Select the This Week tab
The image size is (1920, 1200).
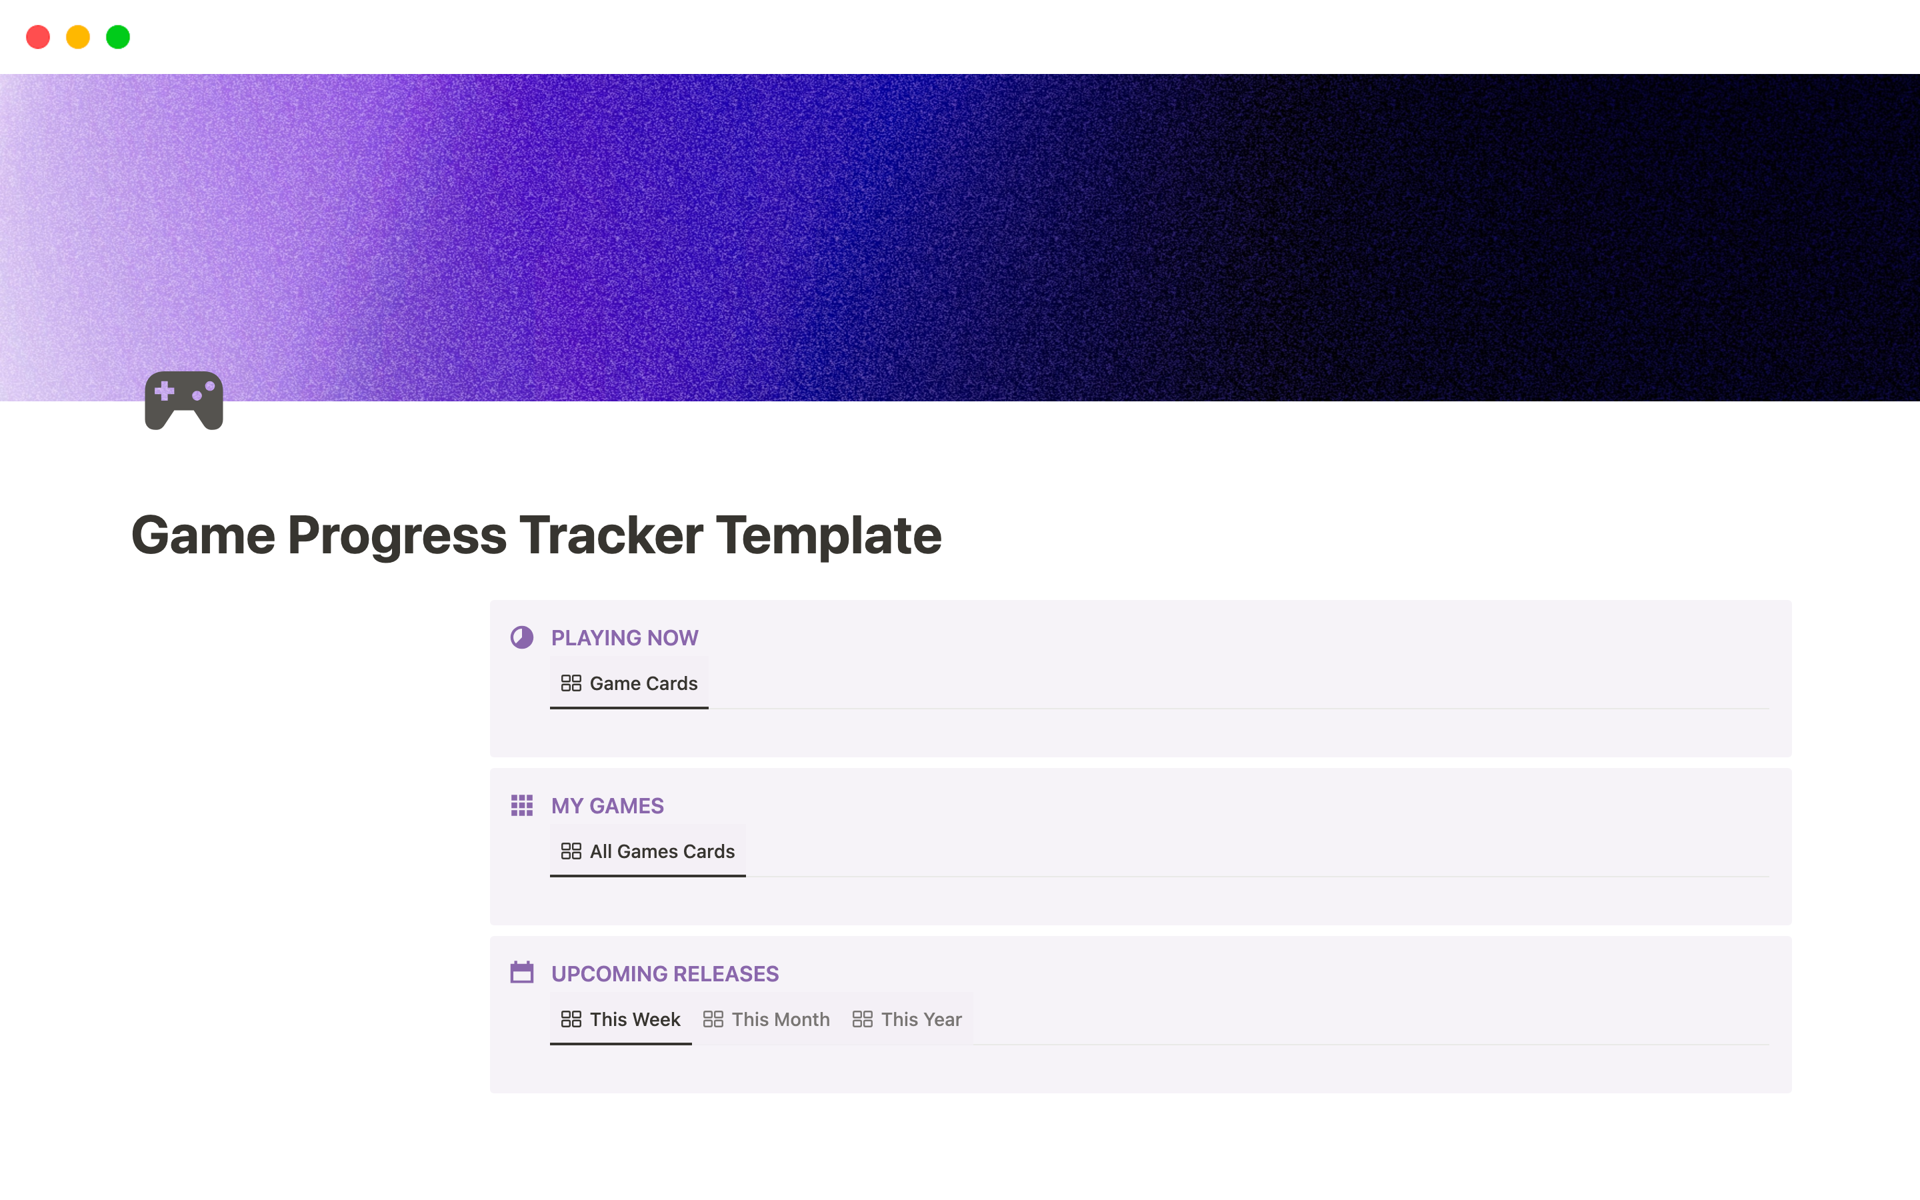[x=621, y=1019]
